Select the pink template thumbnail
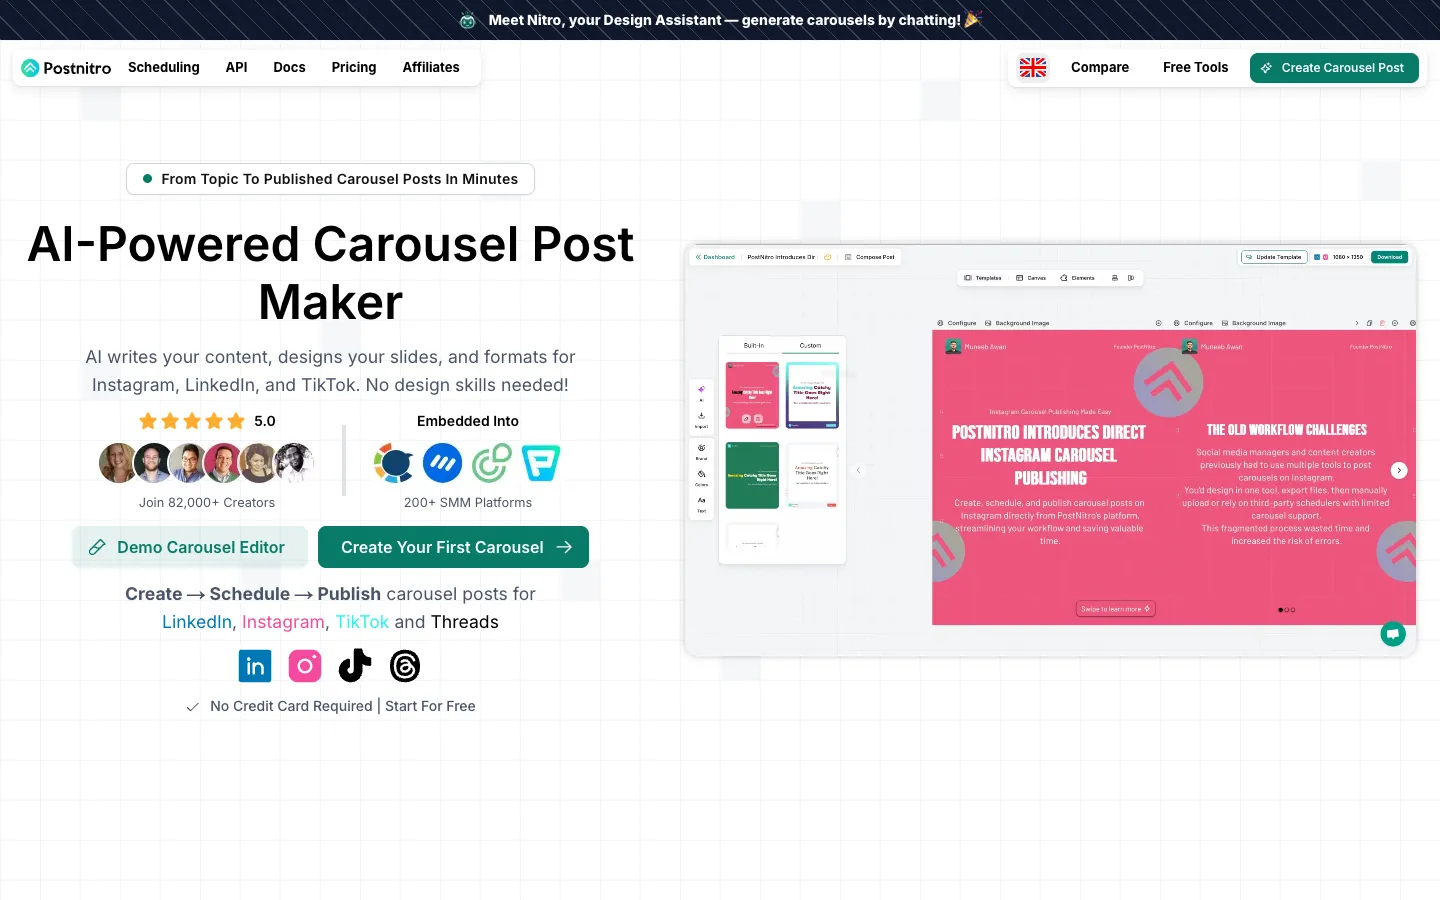This screenshot has height=900, width=1440. point(752,395)
